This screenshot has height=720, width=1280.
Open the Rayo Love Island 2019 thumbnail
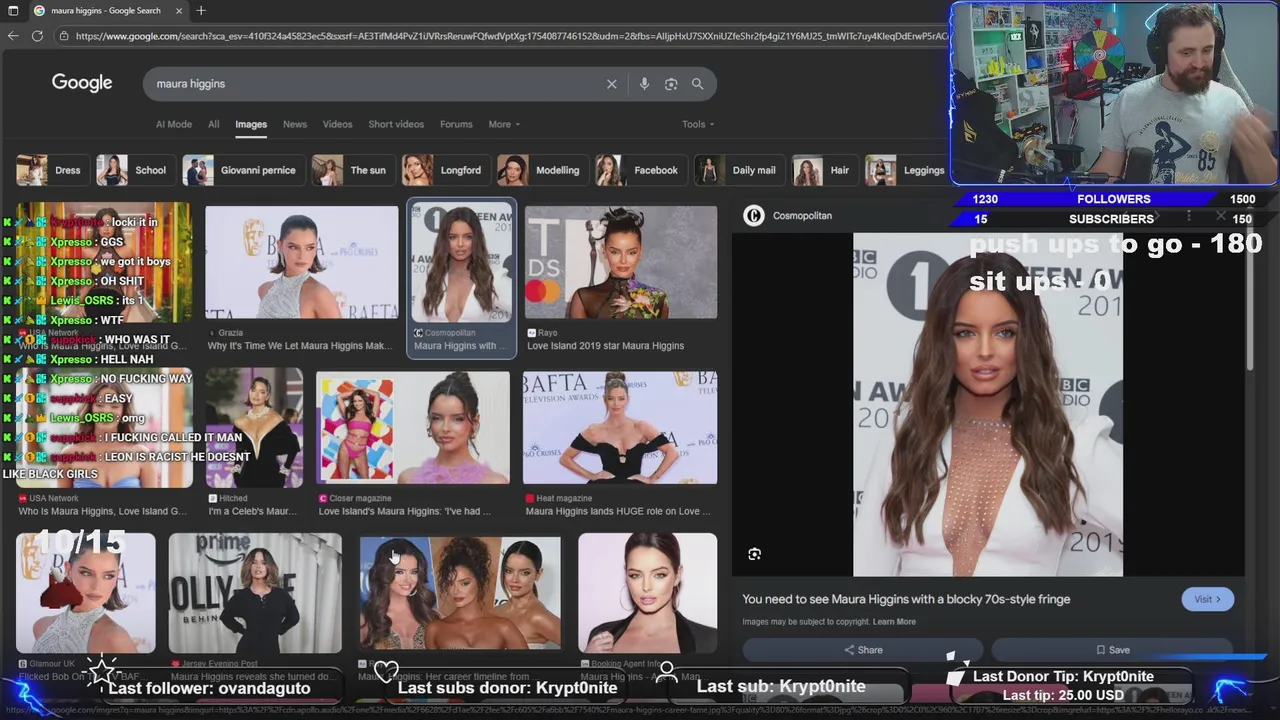621,262
